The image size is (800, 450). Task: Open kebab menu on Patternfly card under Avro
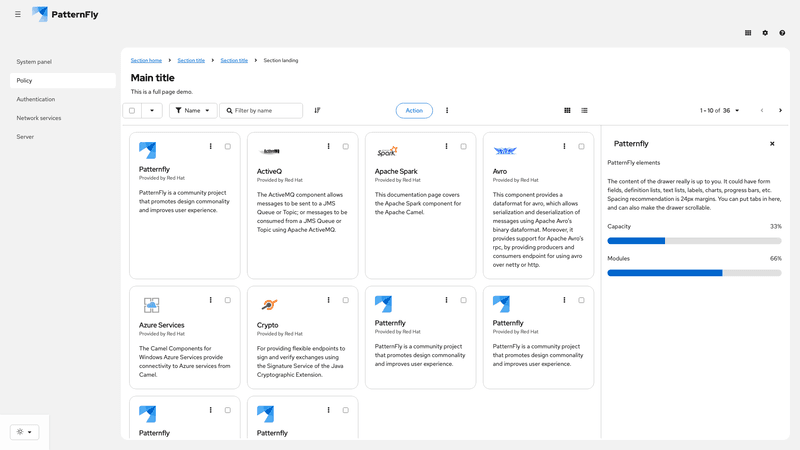point(564,300)
